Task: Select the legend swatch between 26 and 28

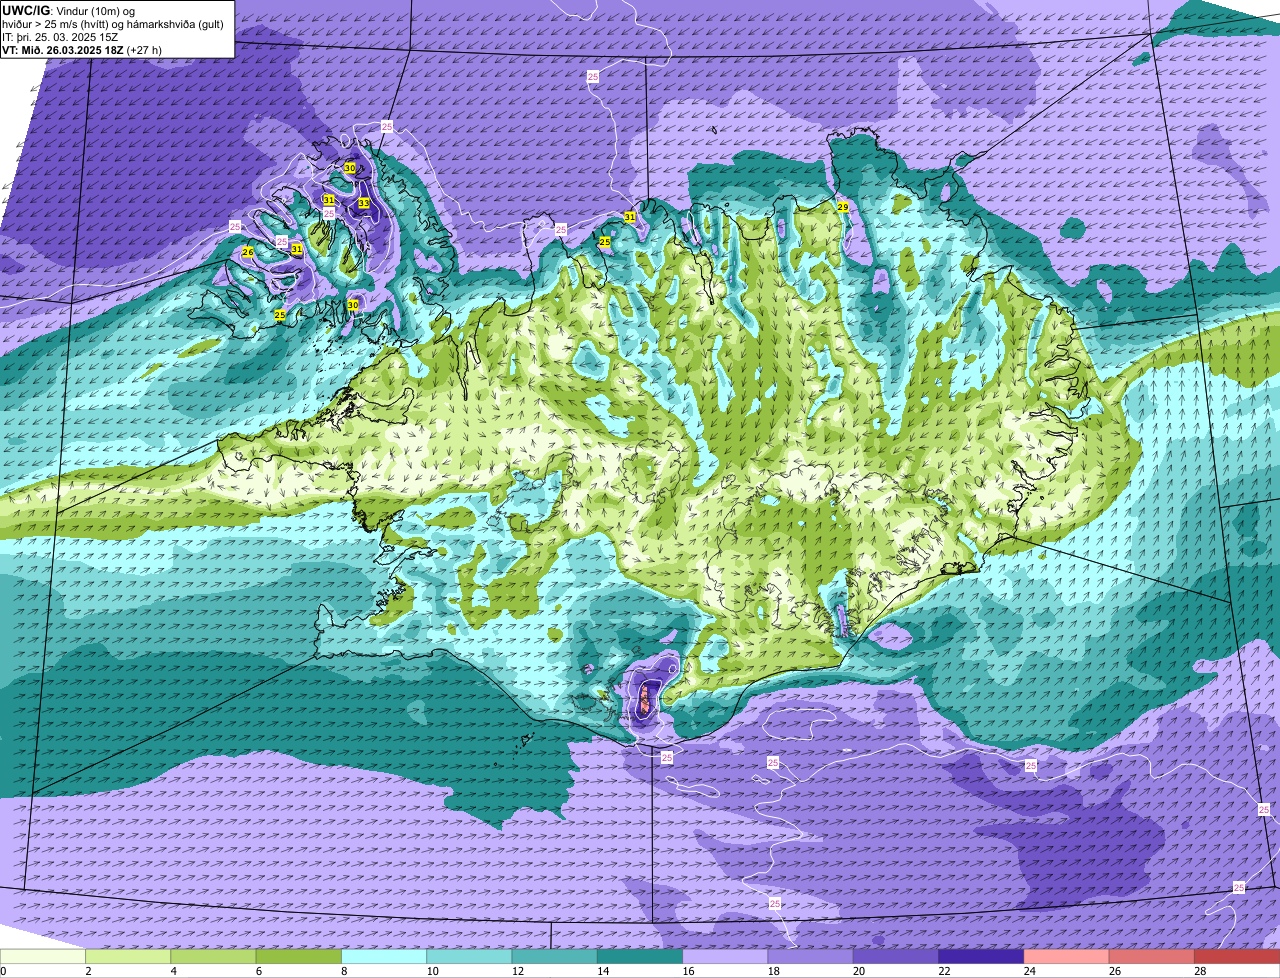Action: coord(1152,956)
